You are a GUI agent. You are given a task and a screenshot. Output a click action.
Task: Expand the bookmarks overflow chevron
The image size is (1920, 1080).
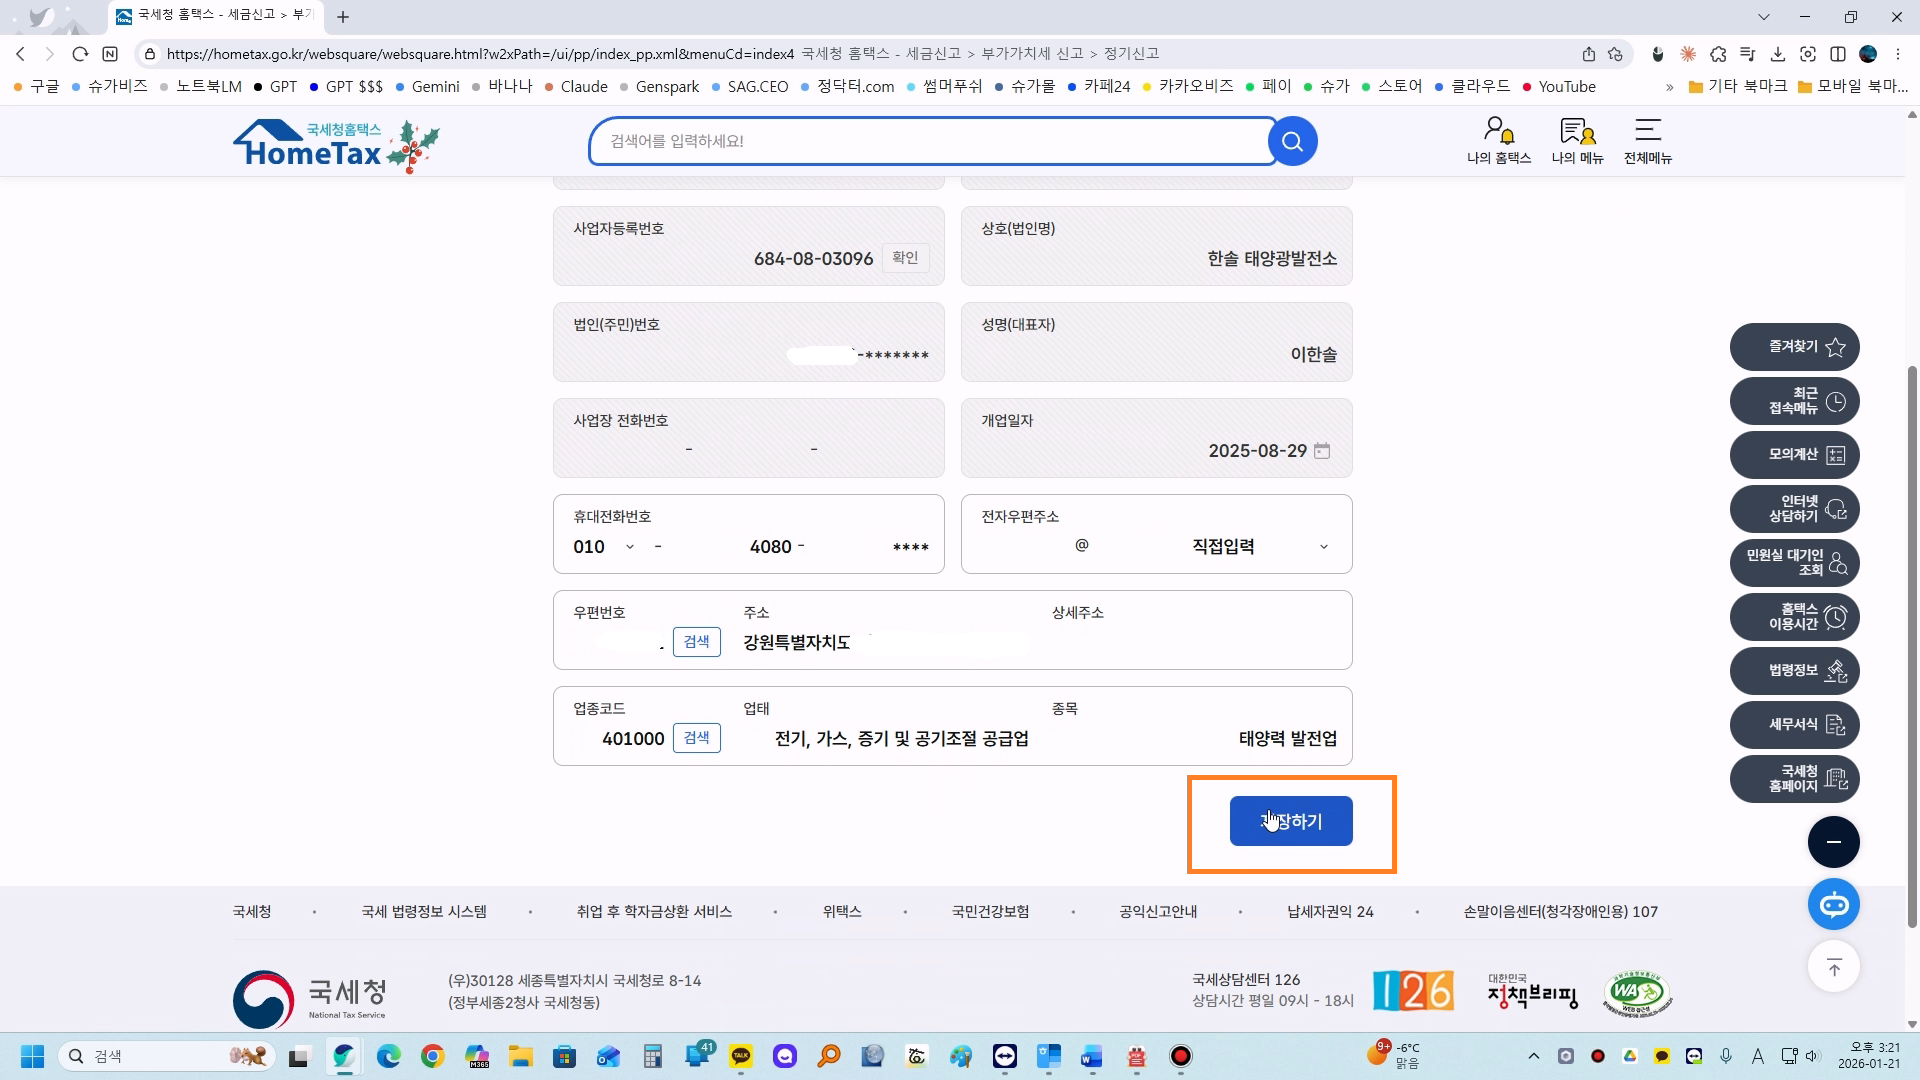[x=1668, y=87]
